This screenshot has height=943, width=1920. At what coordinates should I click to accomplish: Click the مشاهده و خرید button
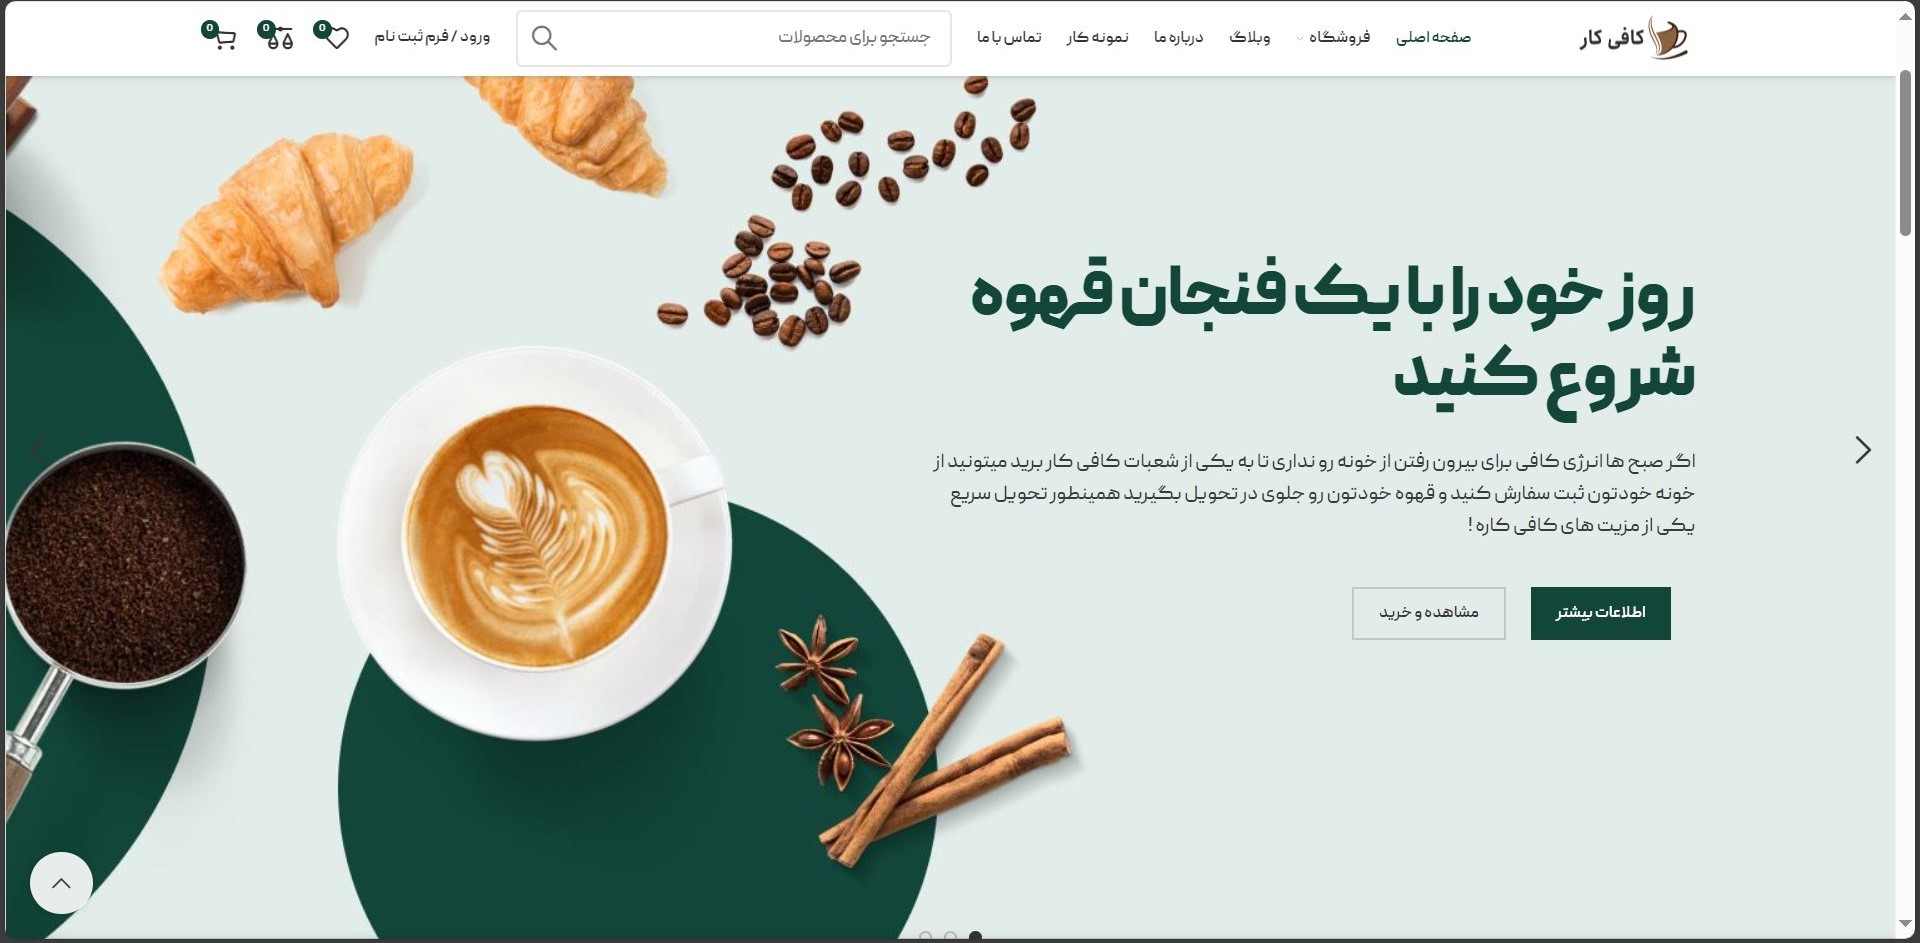[1428, 613]
